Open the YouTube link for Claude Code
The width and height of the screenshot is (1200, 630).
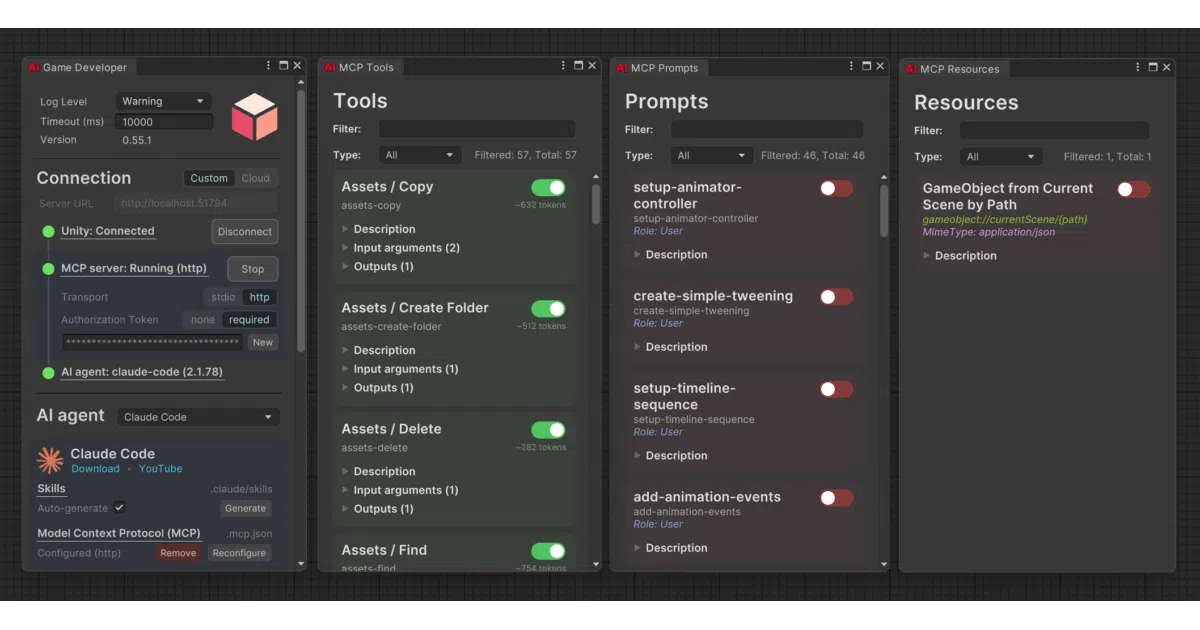[161, 469]
